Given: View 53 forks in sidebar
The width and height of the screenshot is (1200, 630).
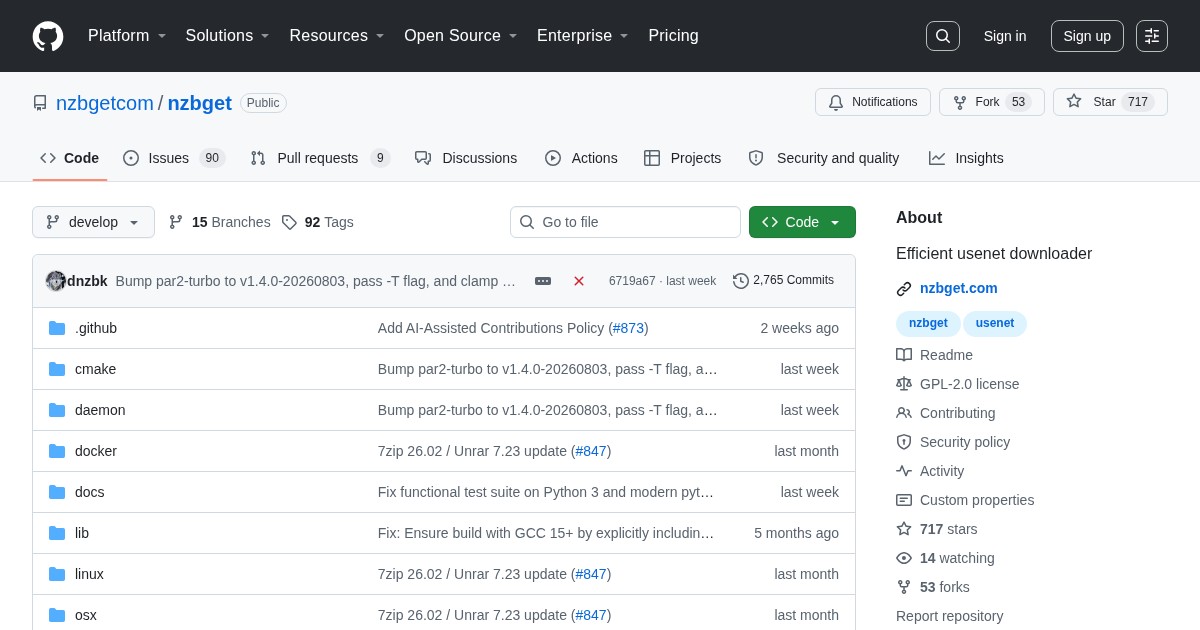Looking at the screenshot, I should click(933, 587).
